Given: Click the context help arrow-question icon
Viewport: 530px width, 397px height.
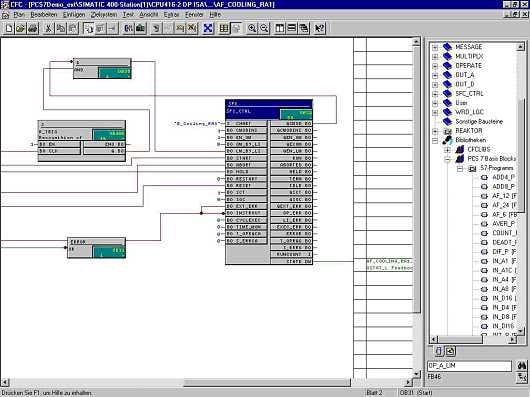Looking at the screenshot, I should (x=319, y=28).
